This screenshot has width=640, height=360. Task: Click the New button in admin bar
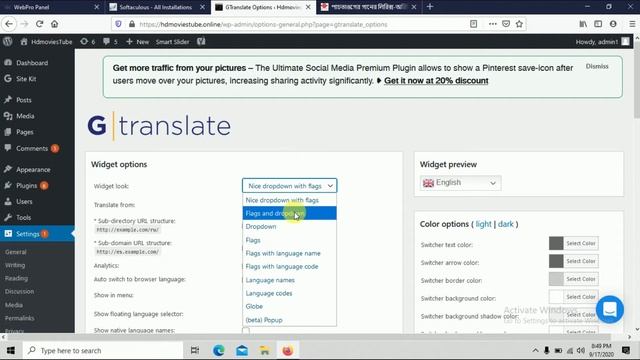pos(138,42)
